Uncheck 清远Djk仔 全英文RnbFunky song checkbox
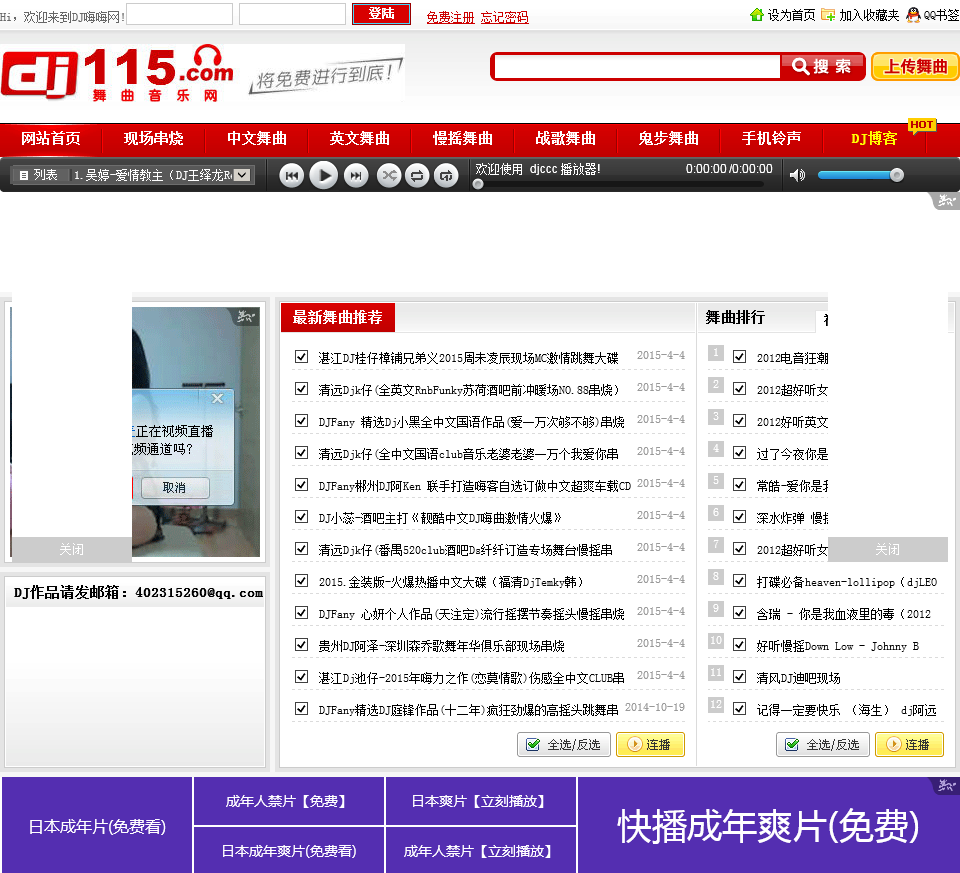 (301, 388)
